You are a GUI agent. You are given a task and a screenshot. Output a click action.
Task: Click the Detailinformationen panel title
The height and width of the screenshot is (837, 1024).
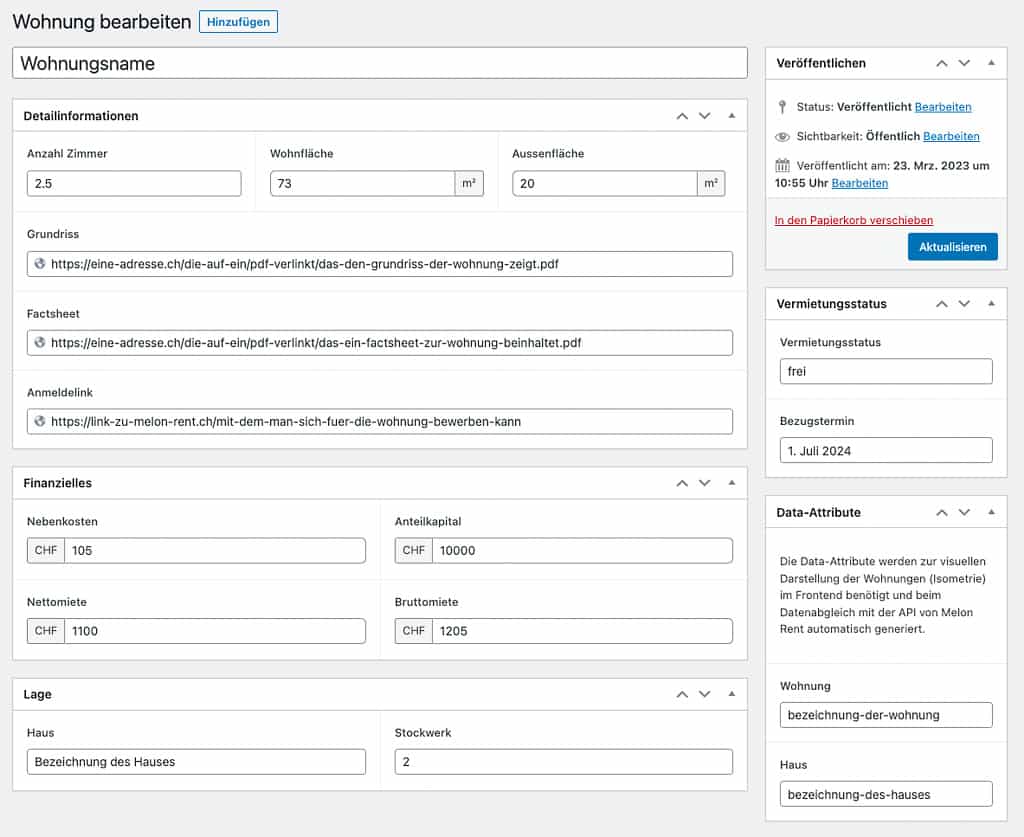coord(81,116)
